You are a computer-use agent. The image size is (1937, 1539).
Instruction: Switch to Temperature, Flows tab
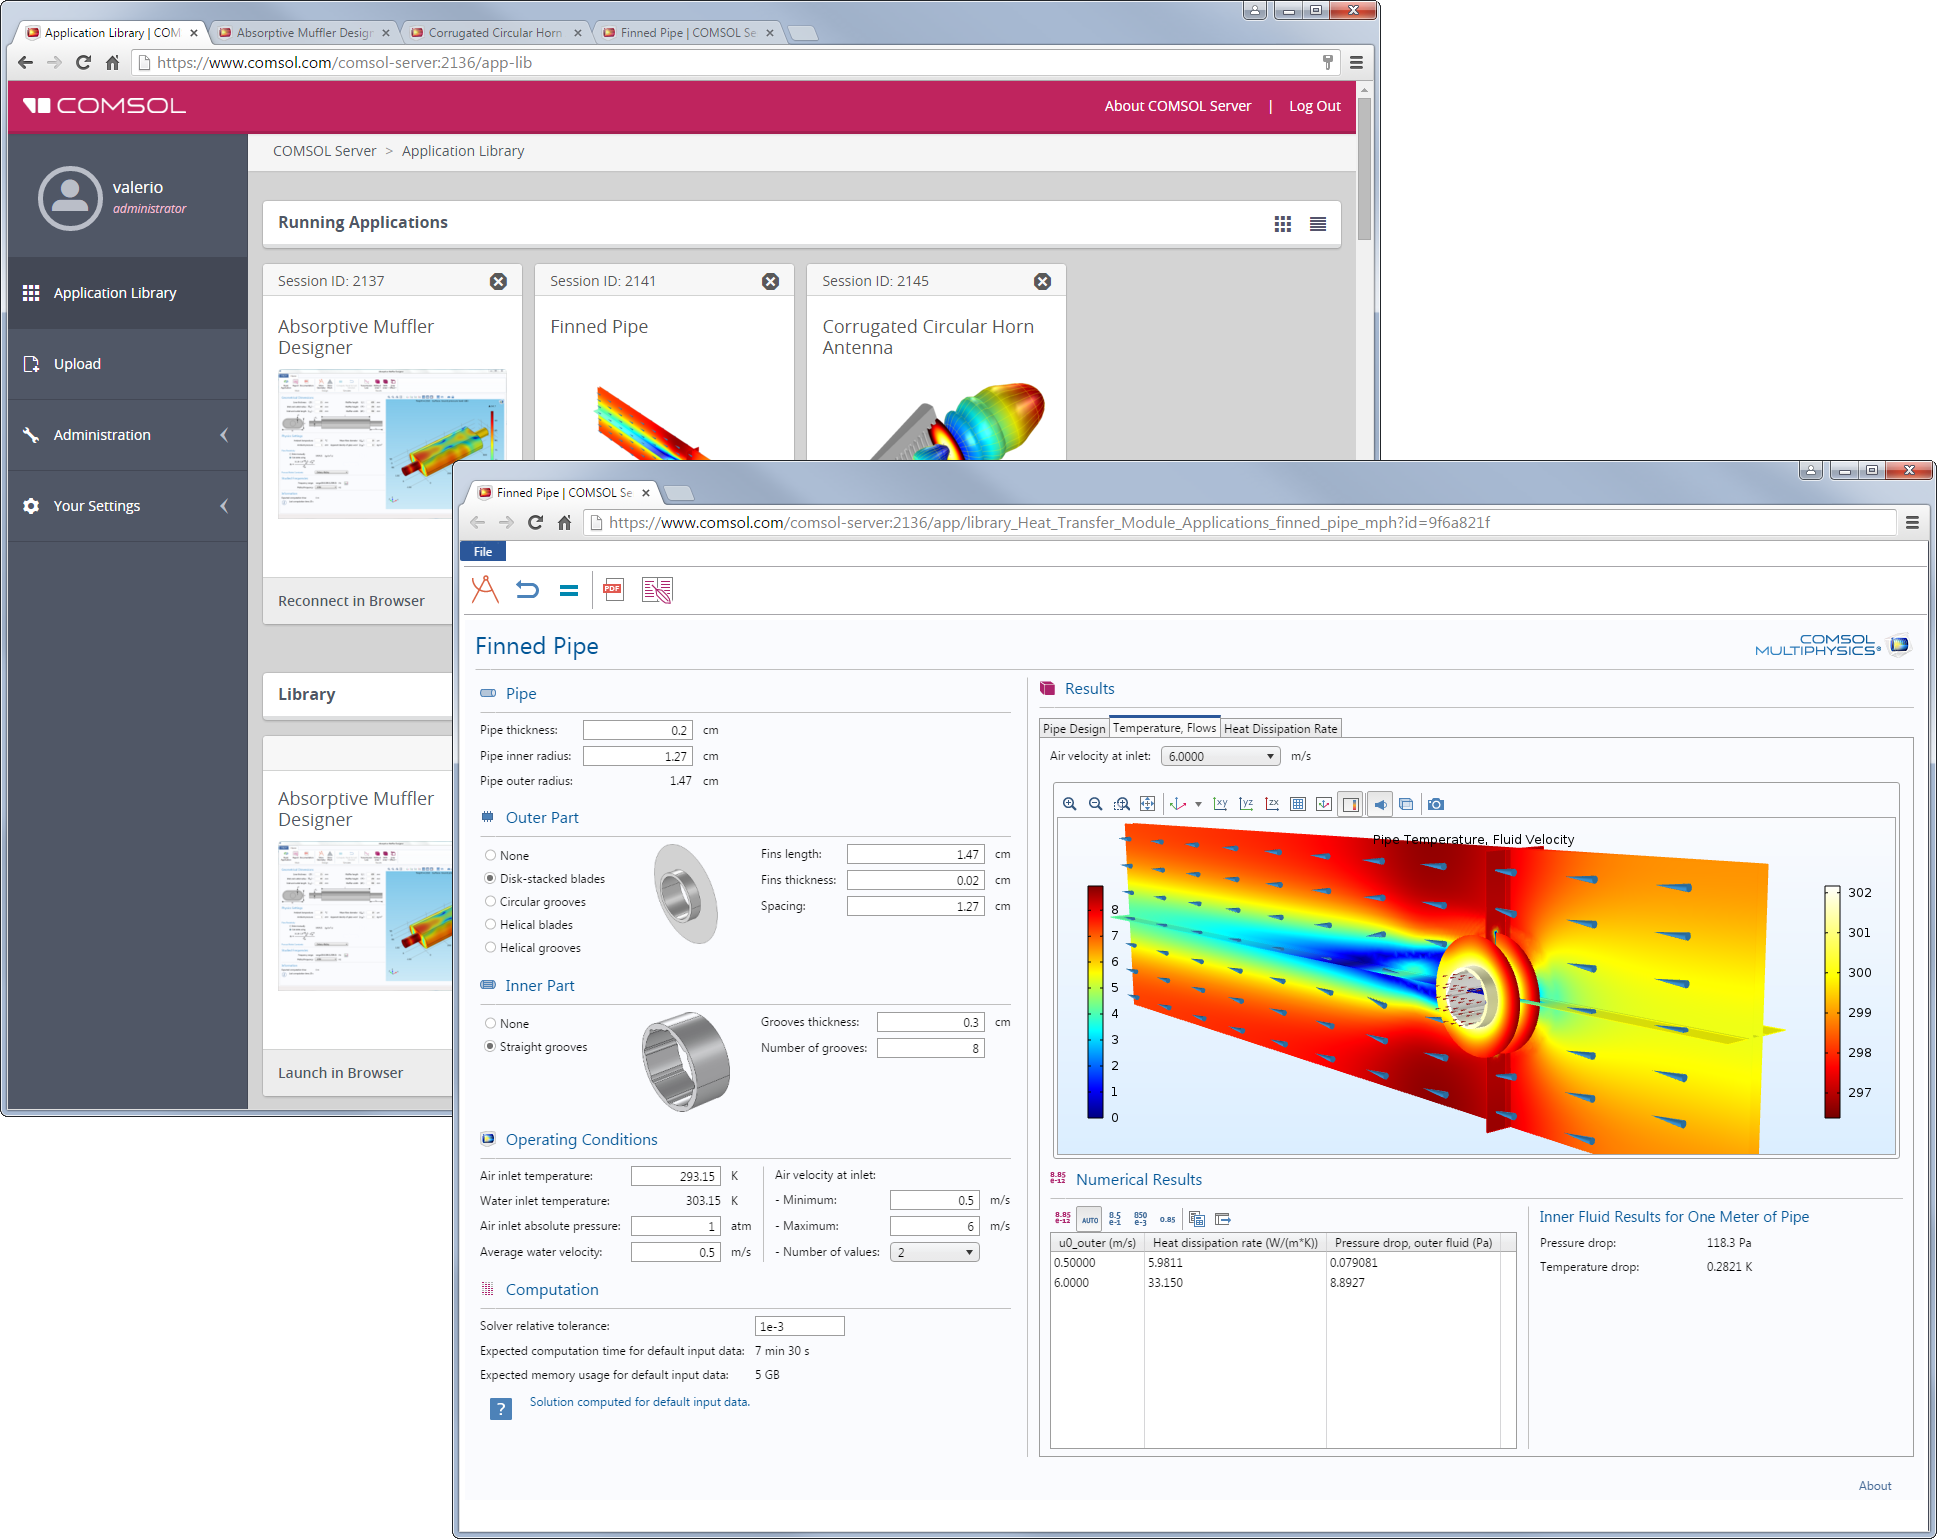pos(1164,727)
